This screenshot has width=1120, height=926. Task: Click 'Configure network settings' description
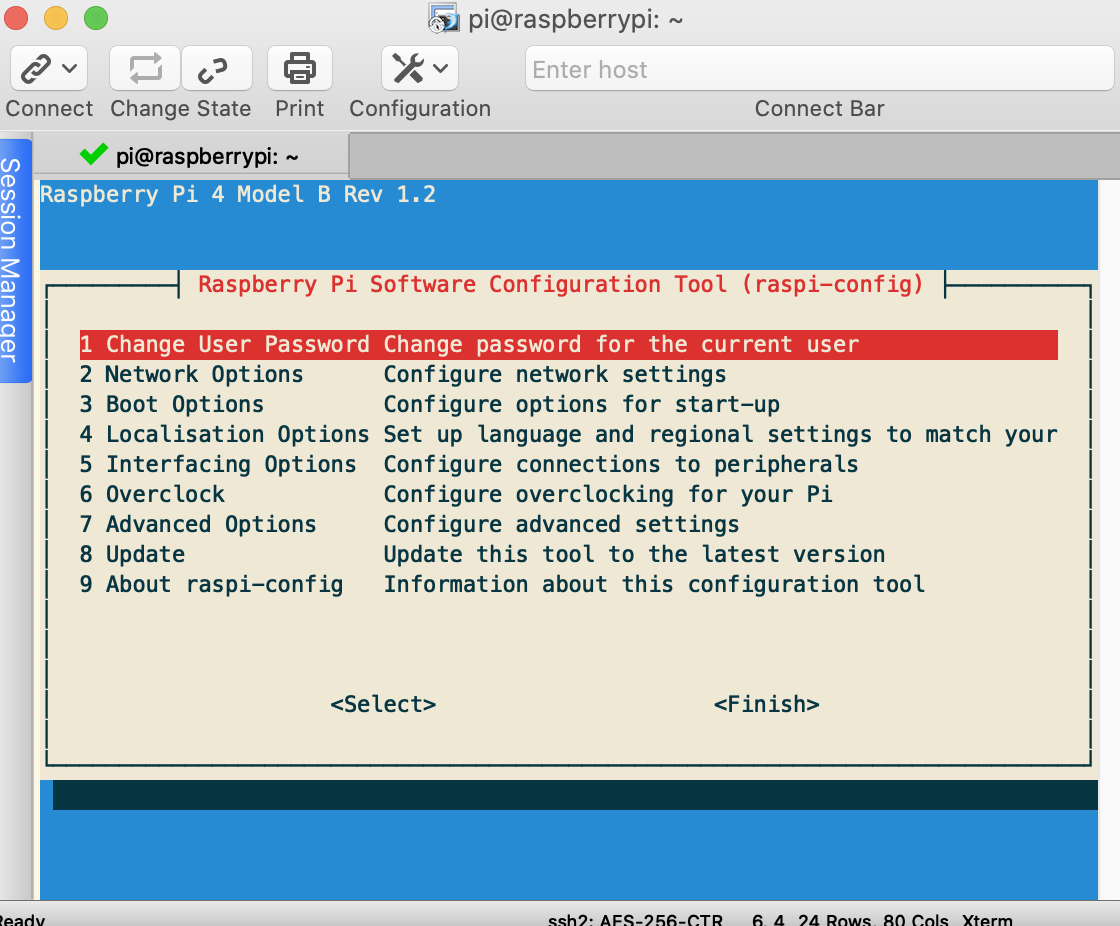coord(555,374)
